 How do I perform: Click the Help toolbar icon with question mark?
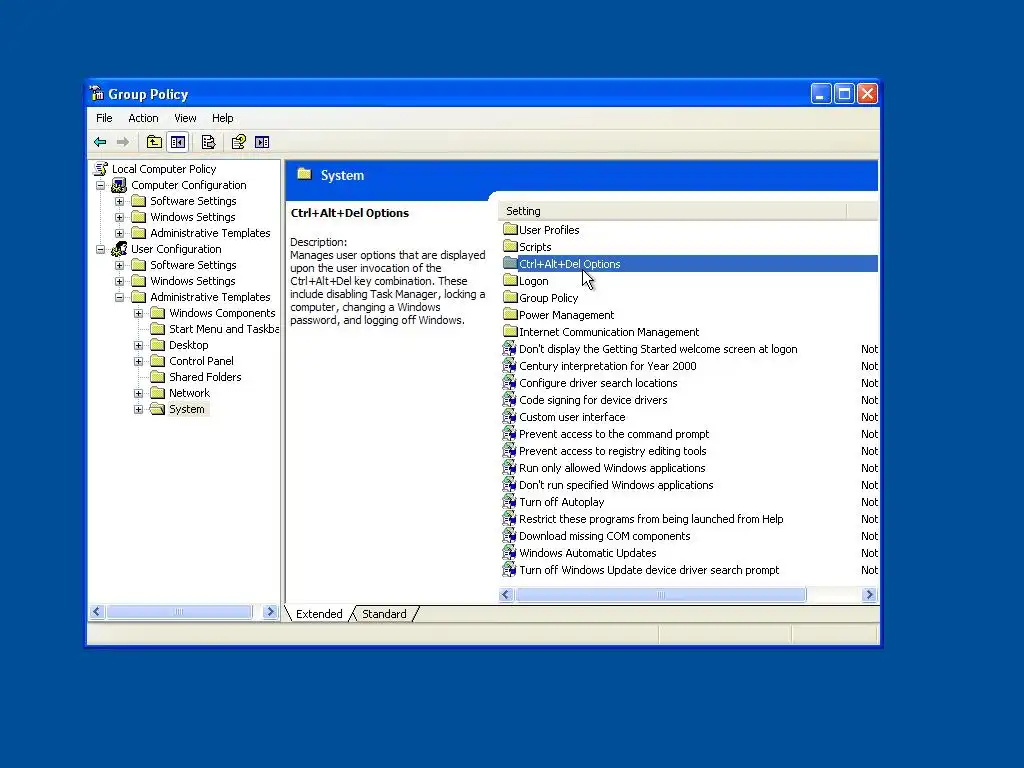coord(238,142)
